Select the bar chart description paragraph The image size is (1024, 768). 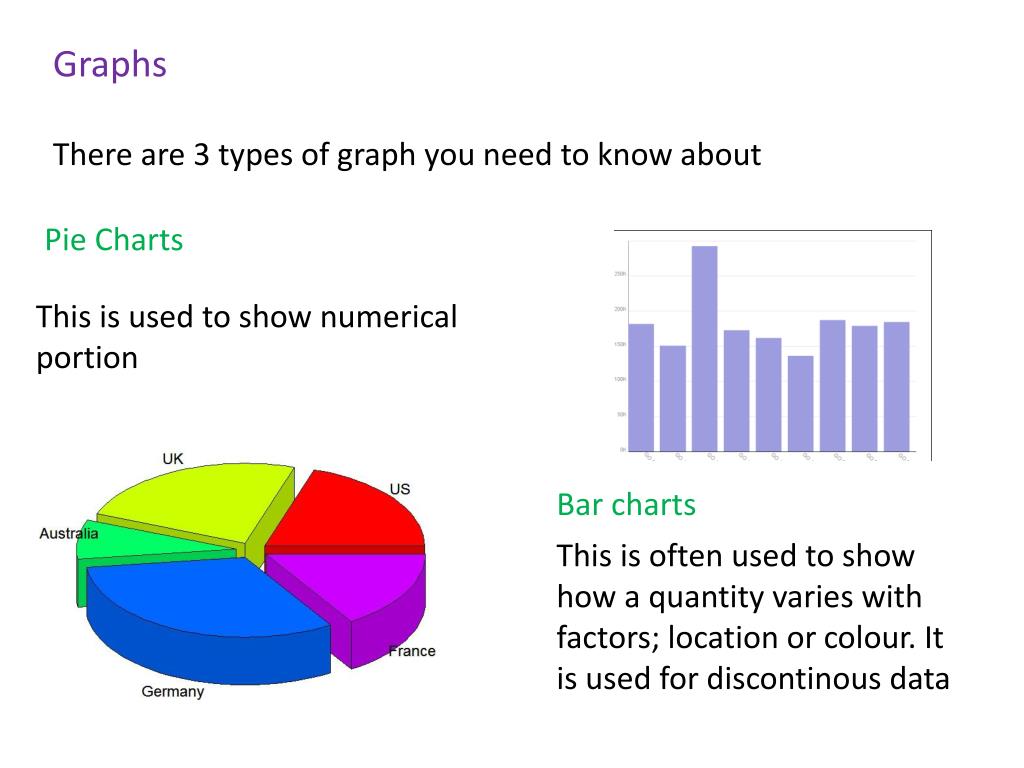(752, 617)
